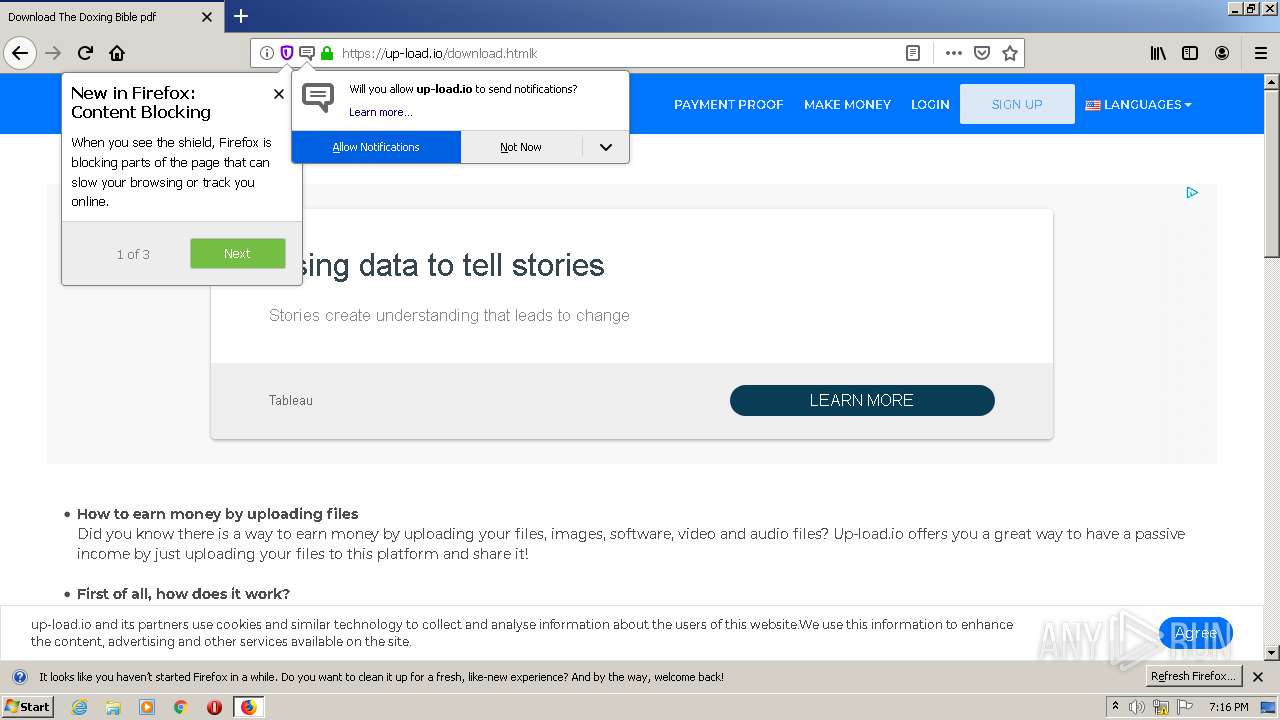Click heading How to earn money by uploading files
This screenshot has height=720, width=1280.
[x=217, y=513]
